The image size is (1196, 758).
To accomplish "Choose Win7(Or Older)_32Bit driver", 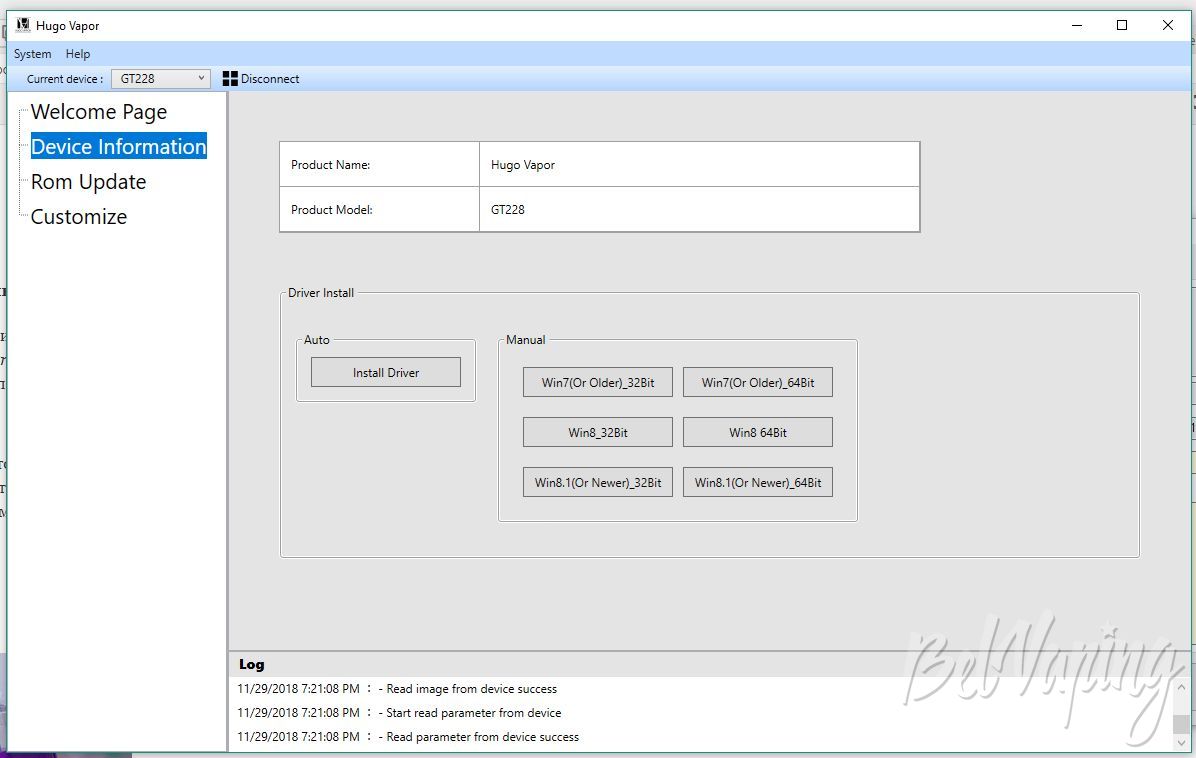I will (x=598, y=382).
